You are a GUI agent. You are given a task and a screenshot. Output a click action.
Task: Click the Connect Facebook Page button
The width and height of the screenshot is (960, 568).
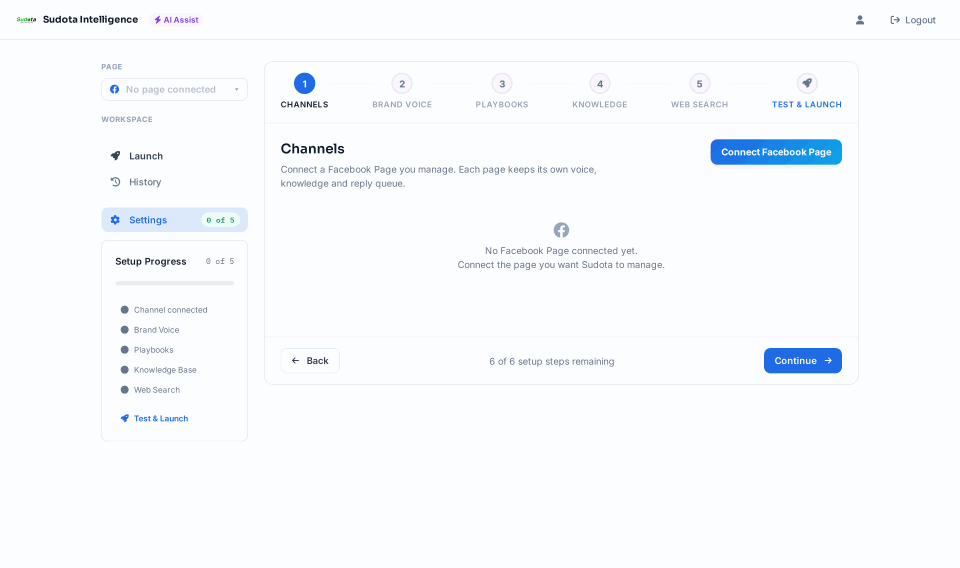coord(776,152)
